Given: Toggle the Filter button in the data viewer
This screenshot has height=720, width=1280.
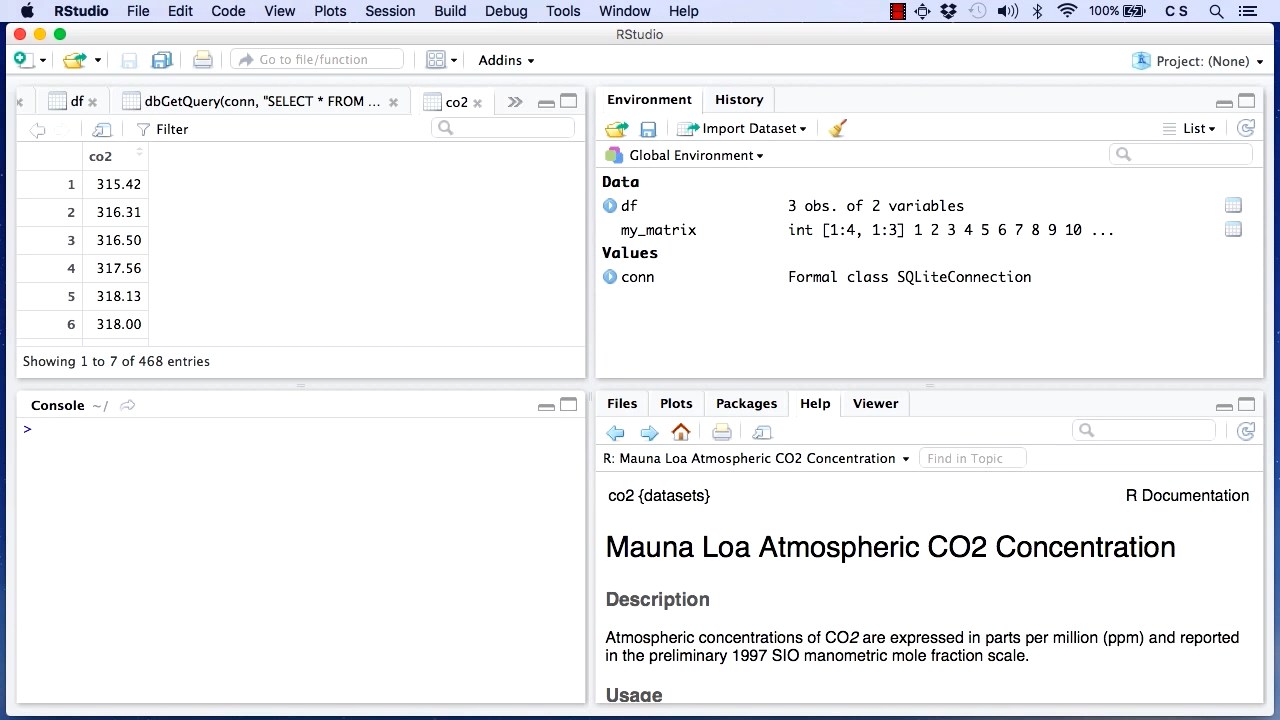Looking at the screenshot, I should pos(162,129).
